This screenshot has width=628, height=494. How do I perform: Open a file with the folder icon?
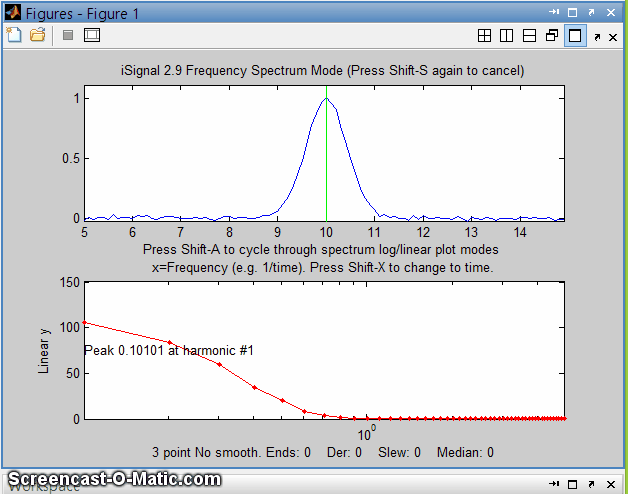coord(38,35)
